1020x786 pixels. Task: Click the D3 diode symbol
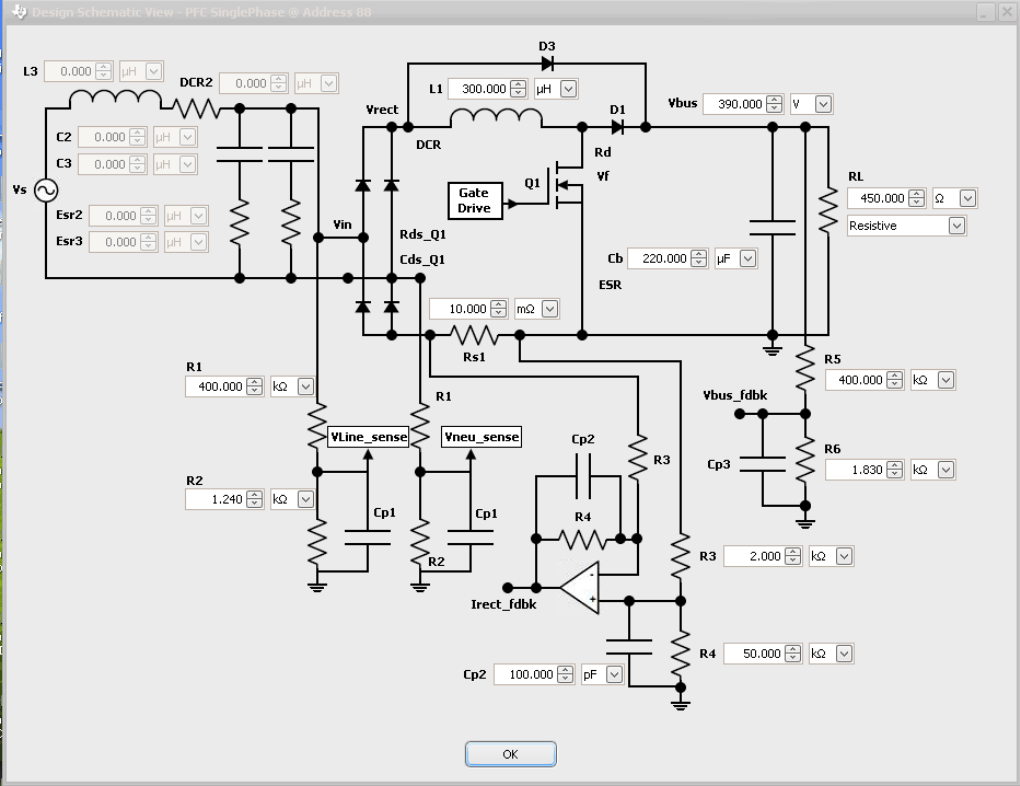[546, 62]
